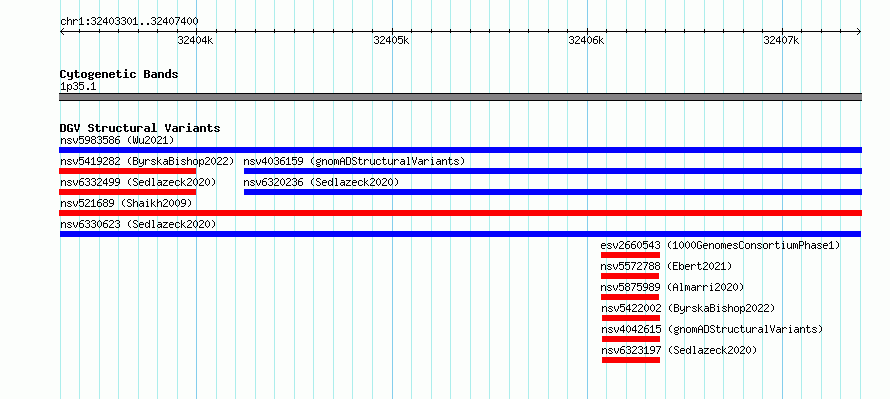Select the 1p35.1 band label
This screenshot has height=399, width=890.
click(78, 86)
